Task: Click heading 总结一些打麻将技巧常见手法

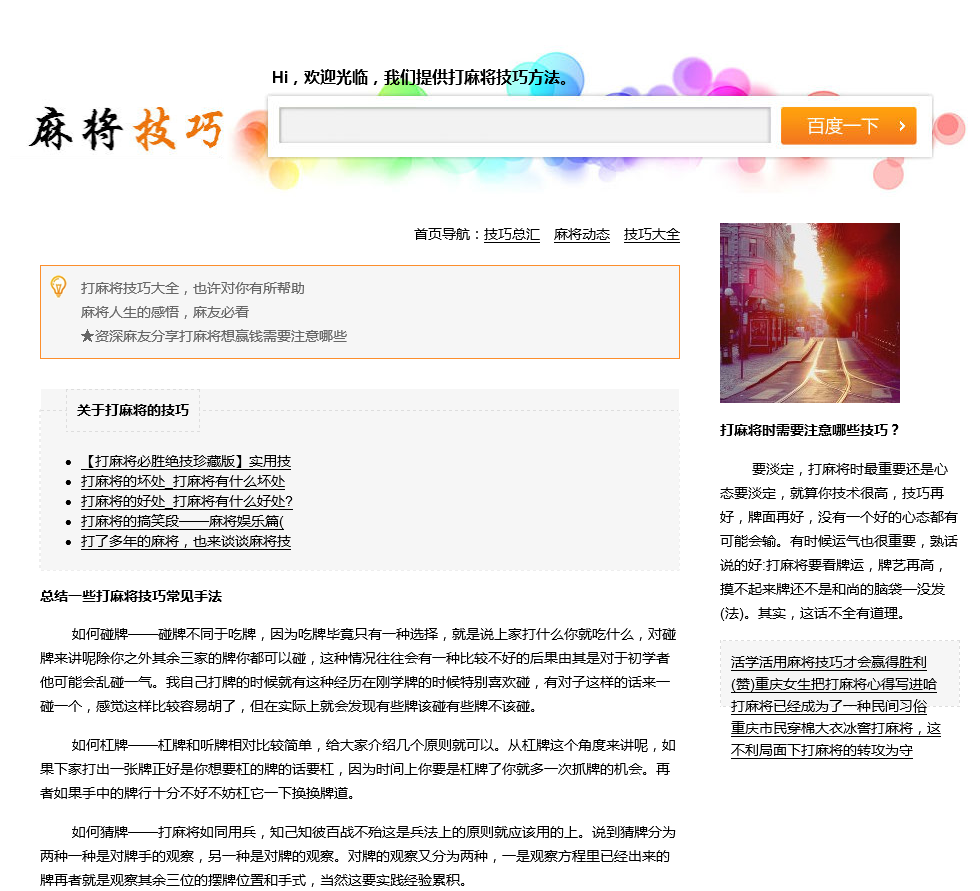Action: tap(131, 596)
